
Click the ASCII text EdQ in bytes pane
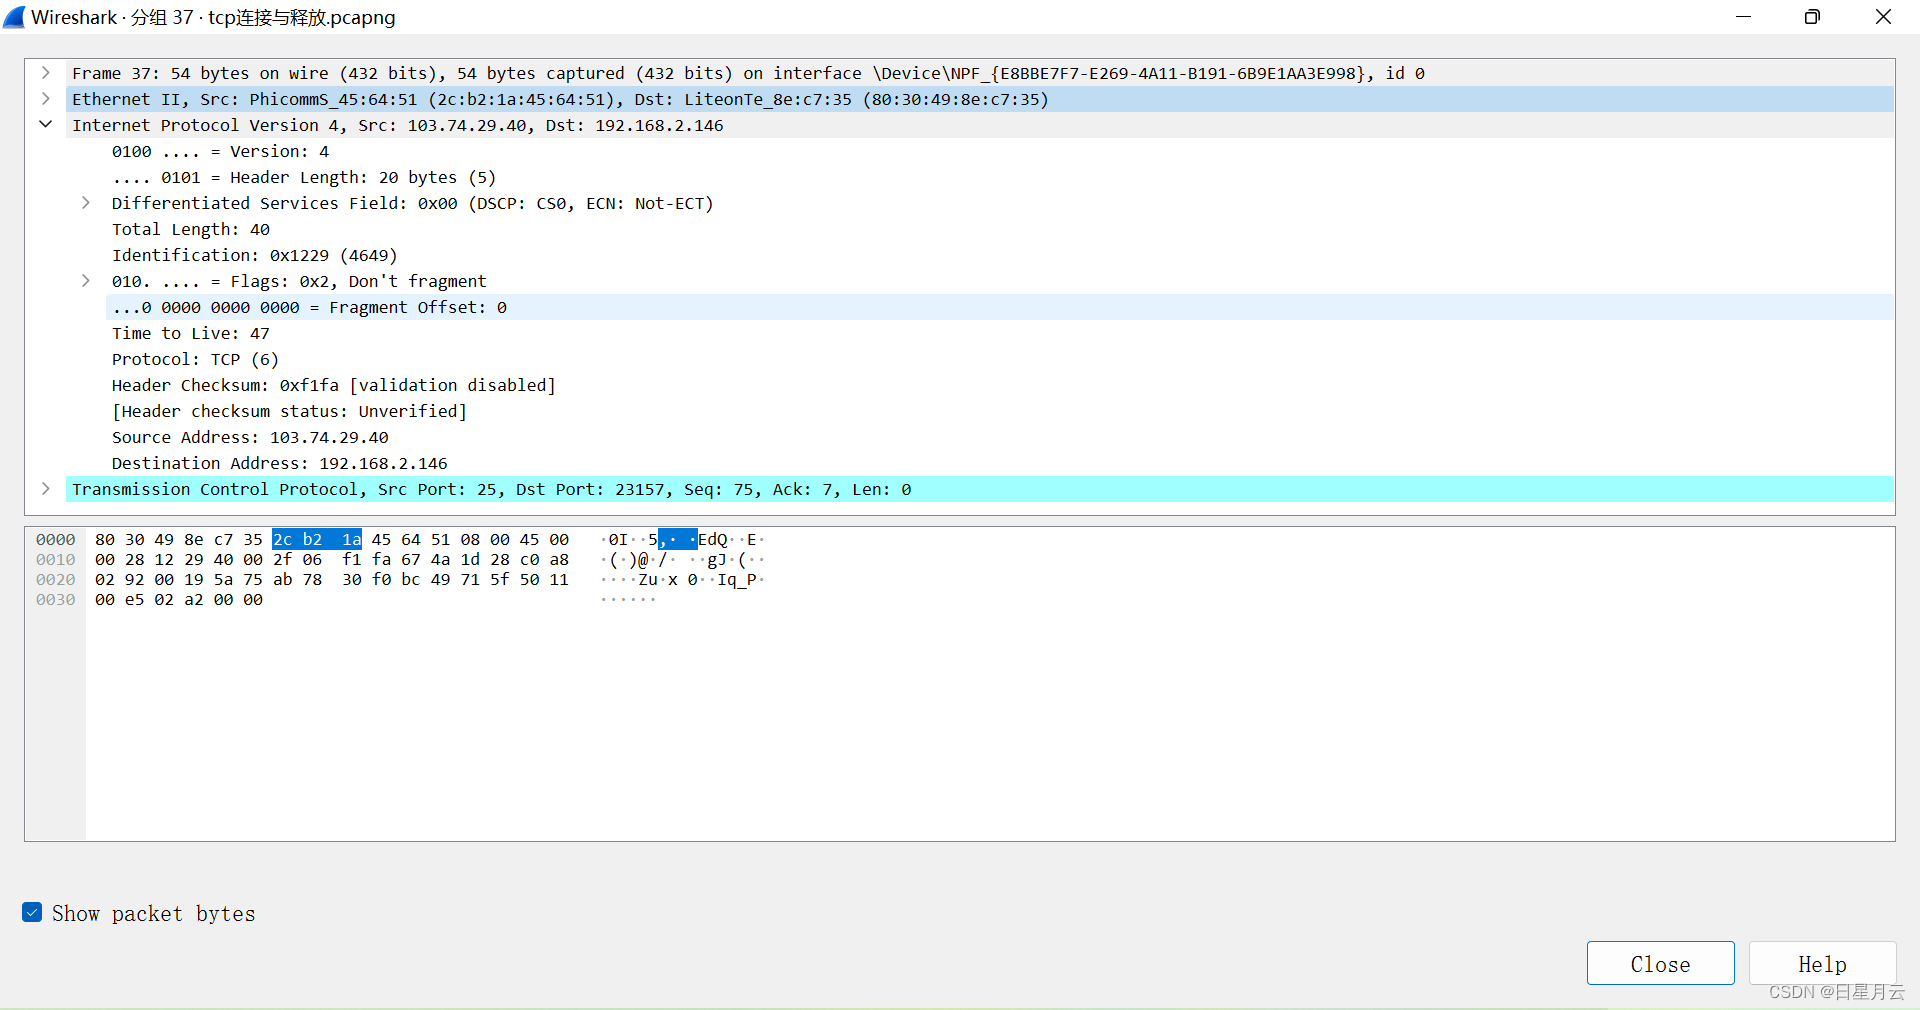point(713,539)
